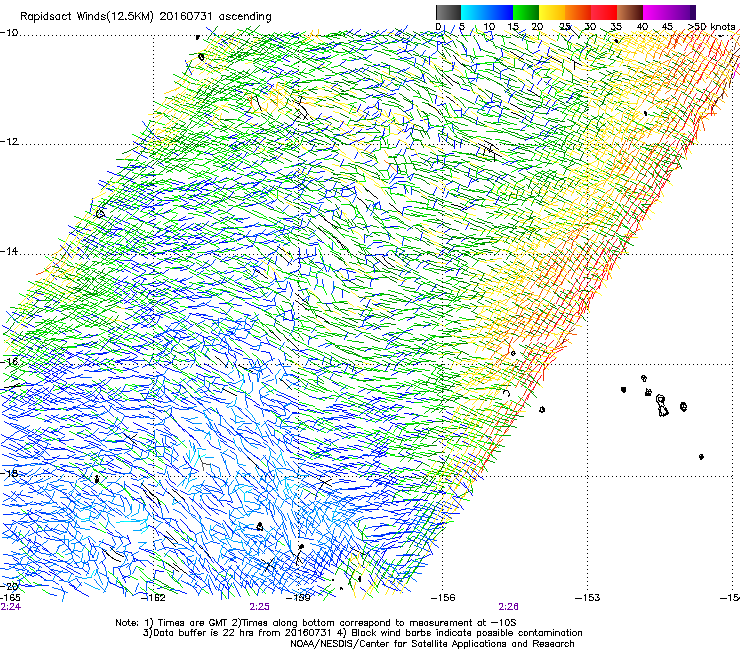Click the Rapidscat Winds chart title
The width and height of the screenshot is (740, 650).
[145, 16]
